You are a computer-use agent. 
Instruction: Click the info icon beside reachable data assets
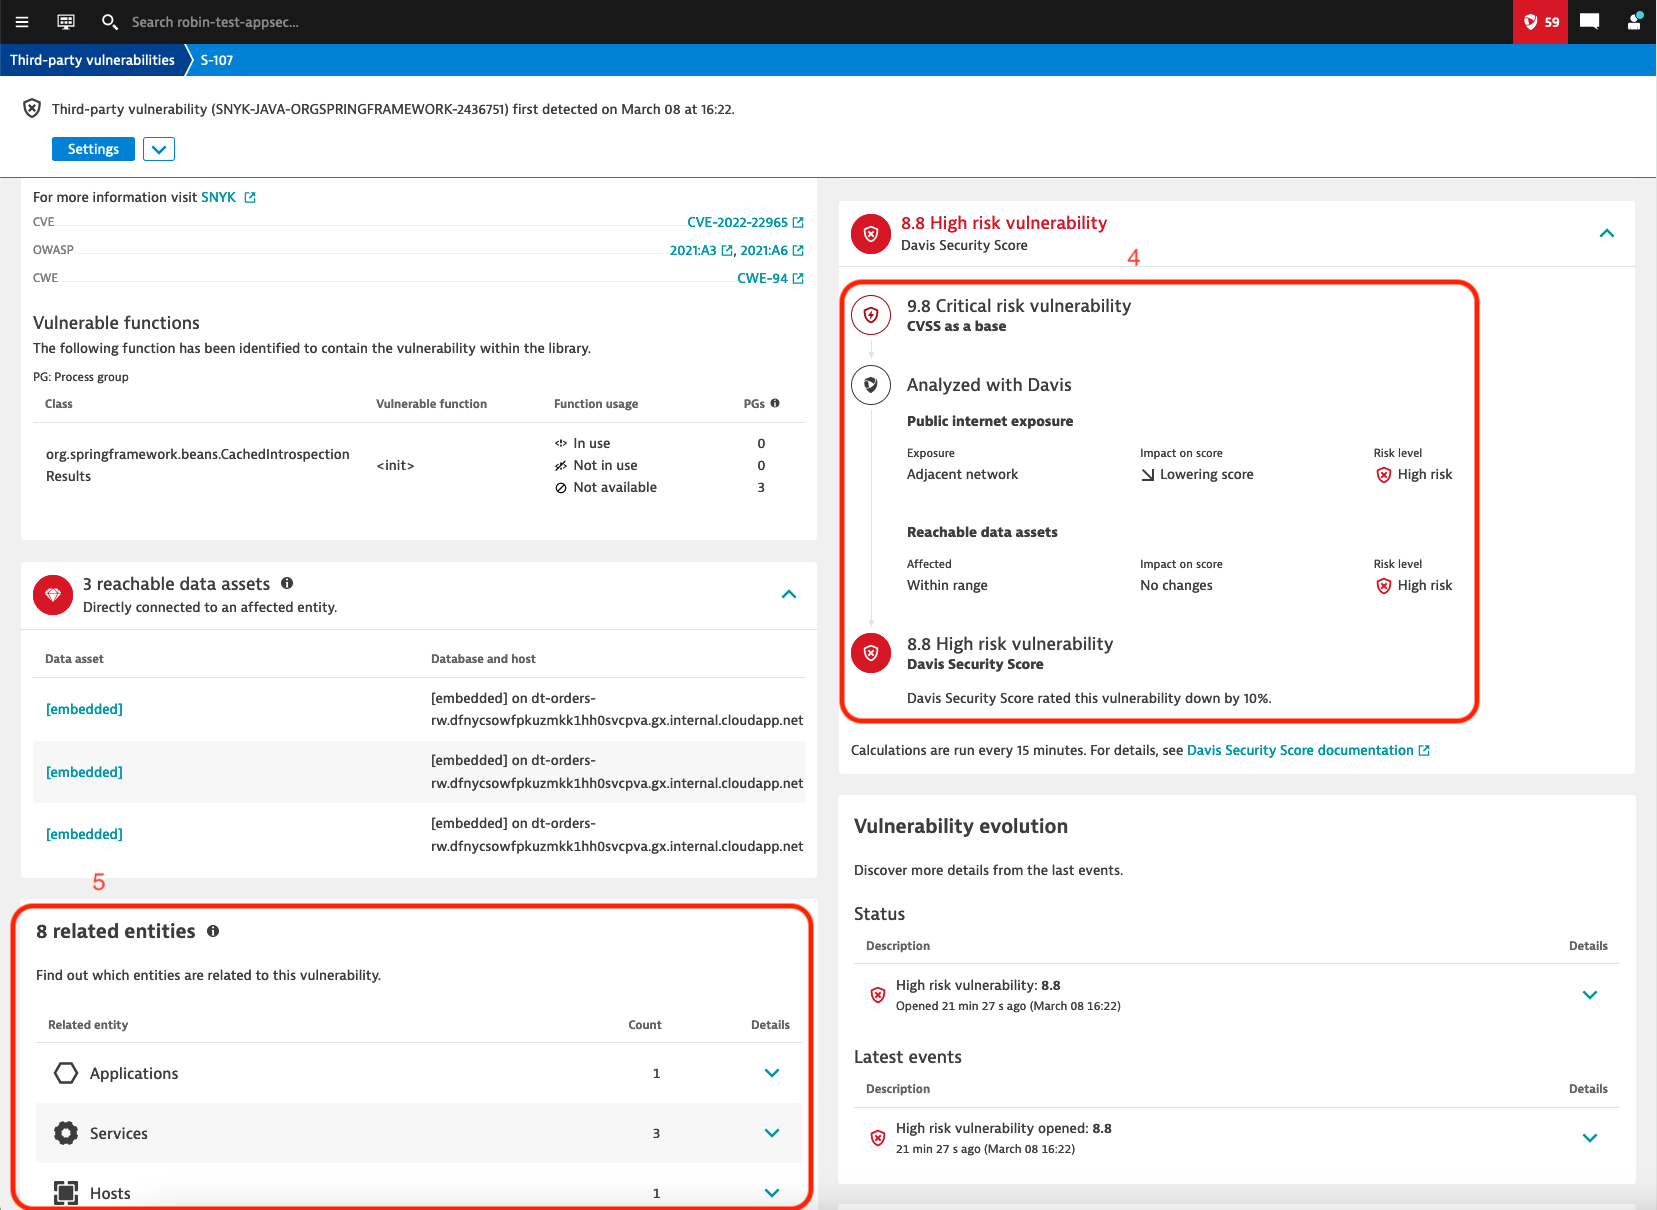(x=287, y=583)
